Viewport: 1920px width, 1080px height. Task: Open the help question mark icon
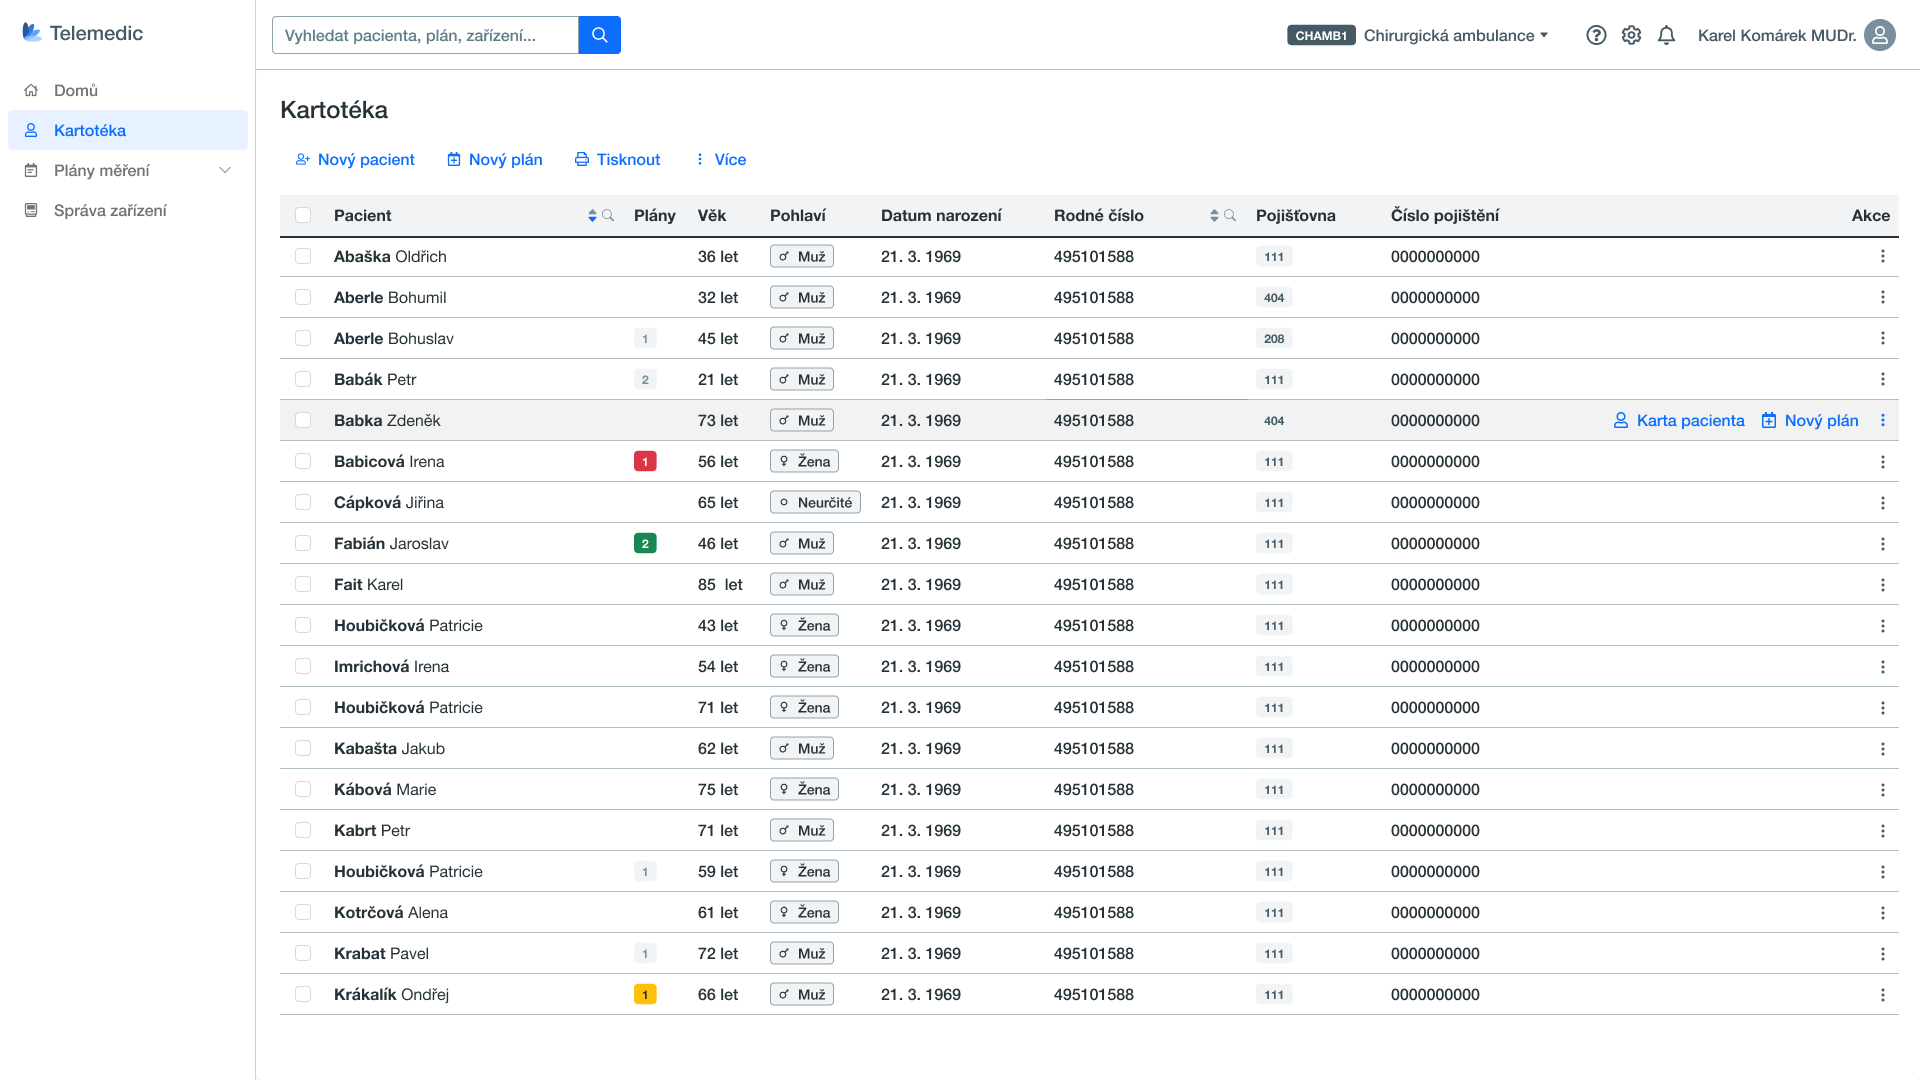pyautogui.click(x=1596, y=35)
